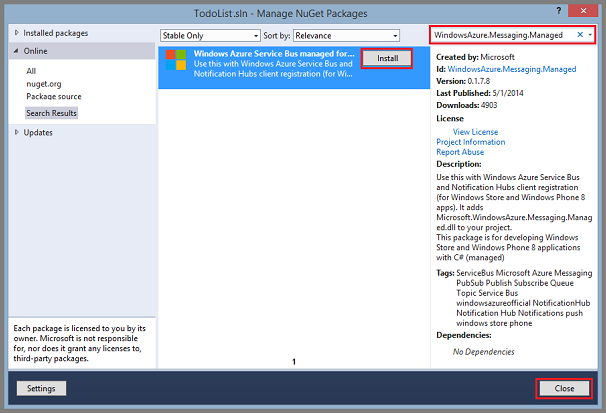This screenshot has width=606, height=413.
Task: Click the Online label
Action: 35,51
